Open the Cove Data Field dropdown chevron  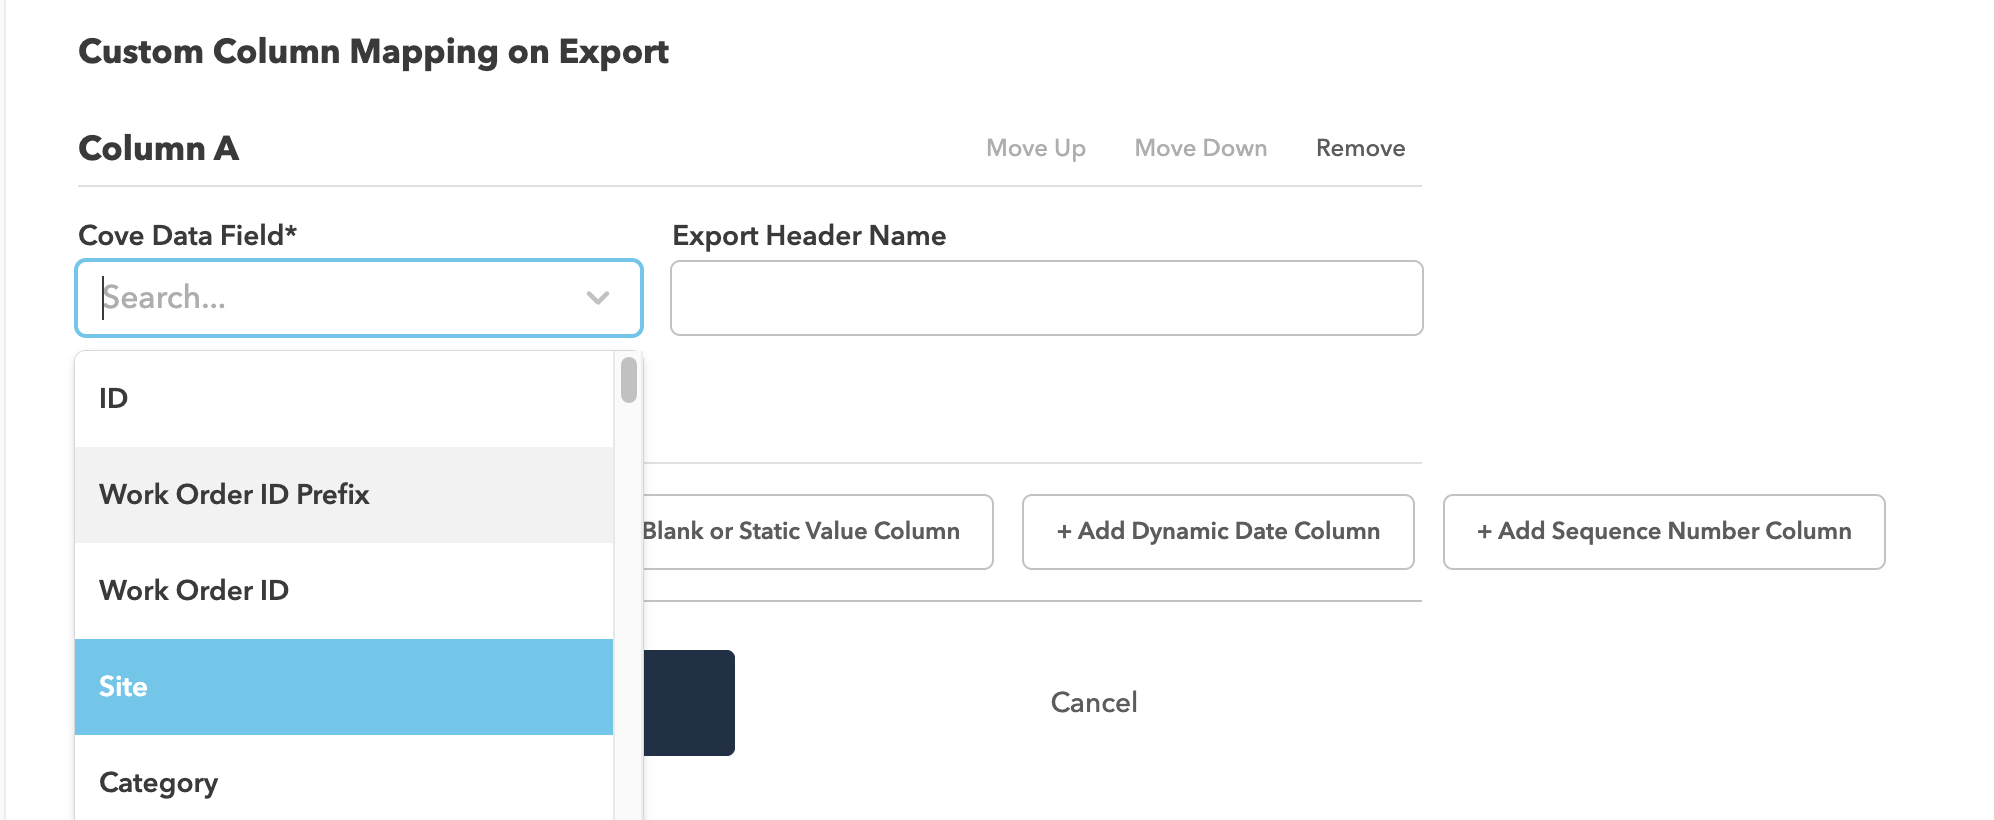click(598, 298)
